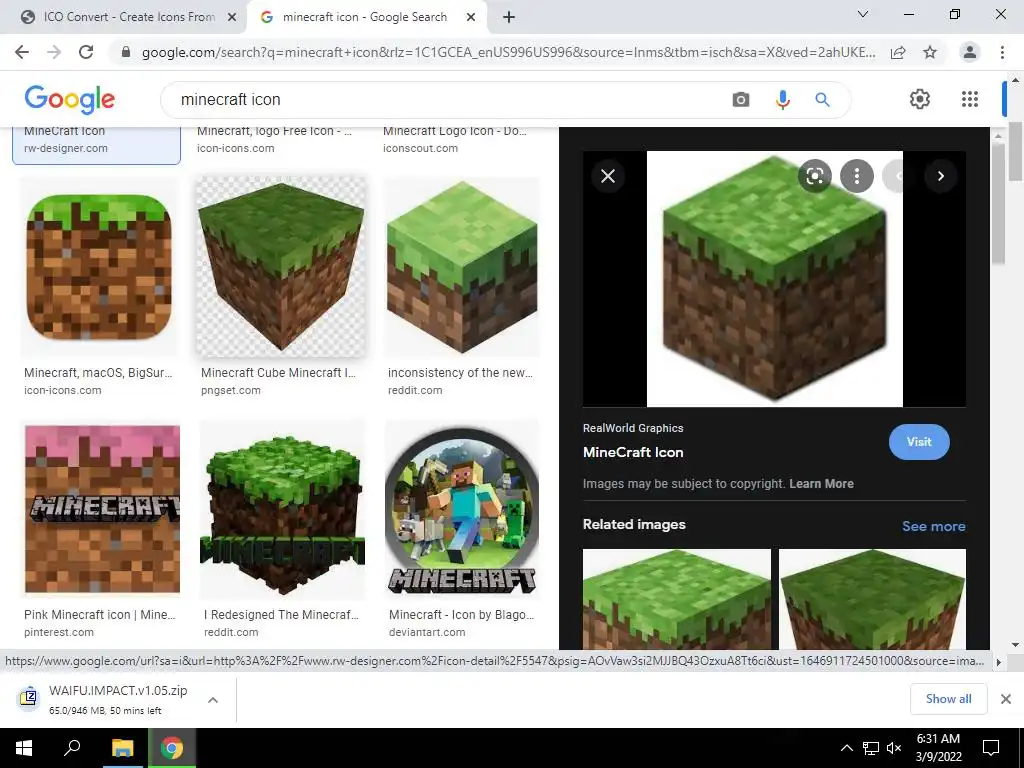This screenshot has height=768, width=1024.
Task: Open the MineCraft Icon title link
Action: [x=633, y=452]
